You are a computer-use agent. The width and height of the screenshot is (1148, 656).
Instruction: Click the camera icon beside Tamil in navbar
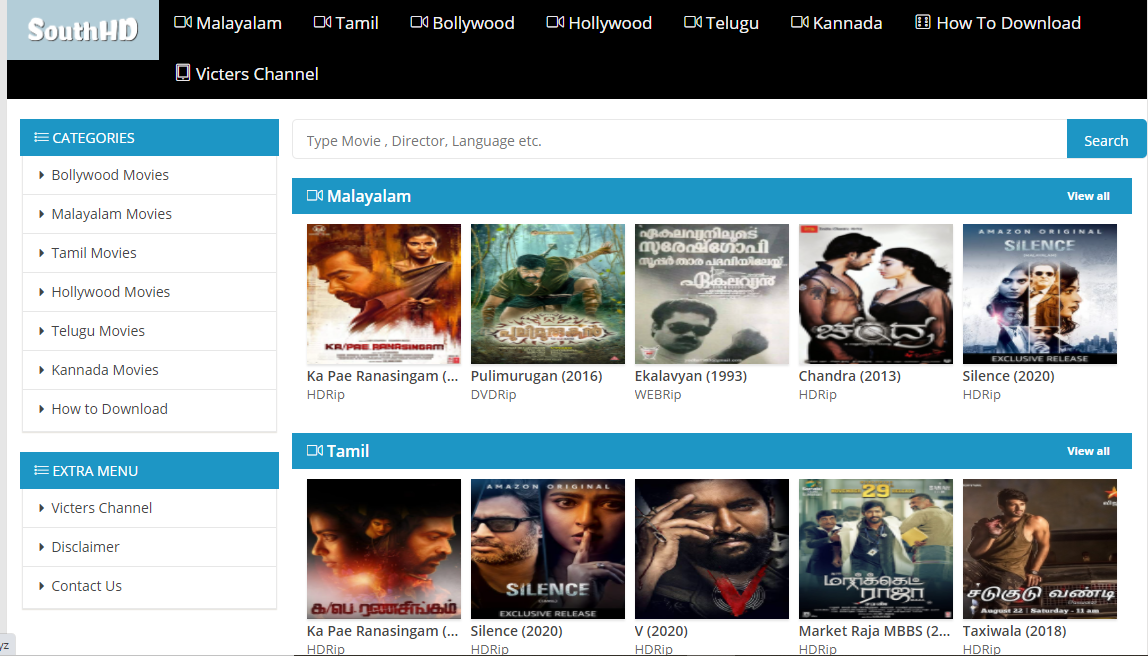pos(322,22)
